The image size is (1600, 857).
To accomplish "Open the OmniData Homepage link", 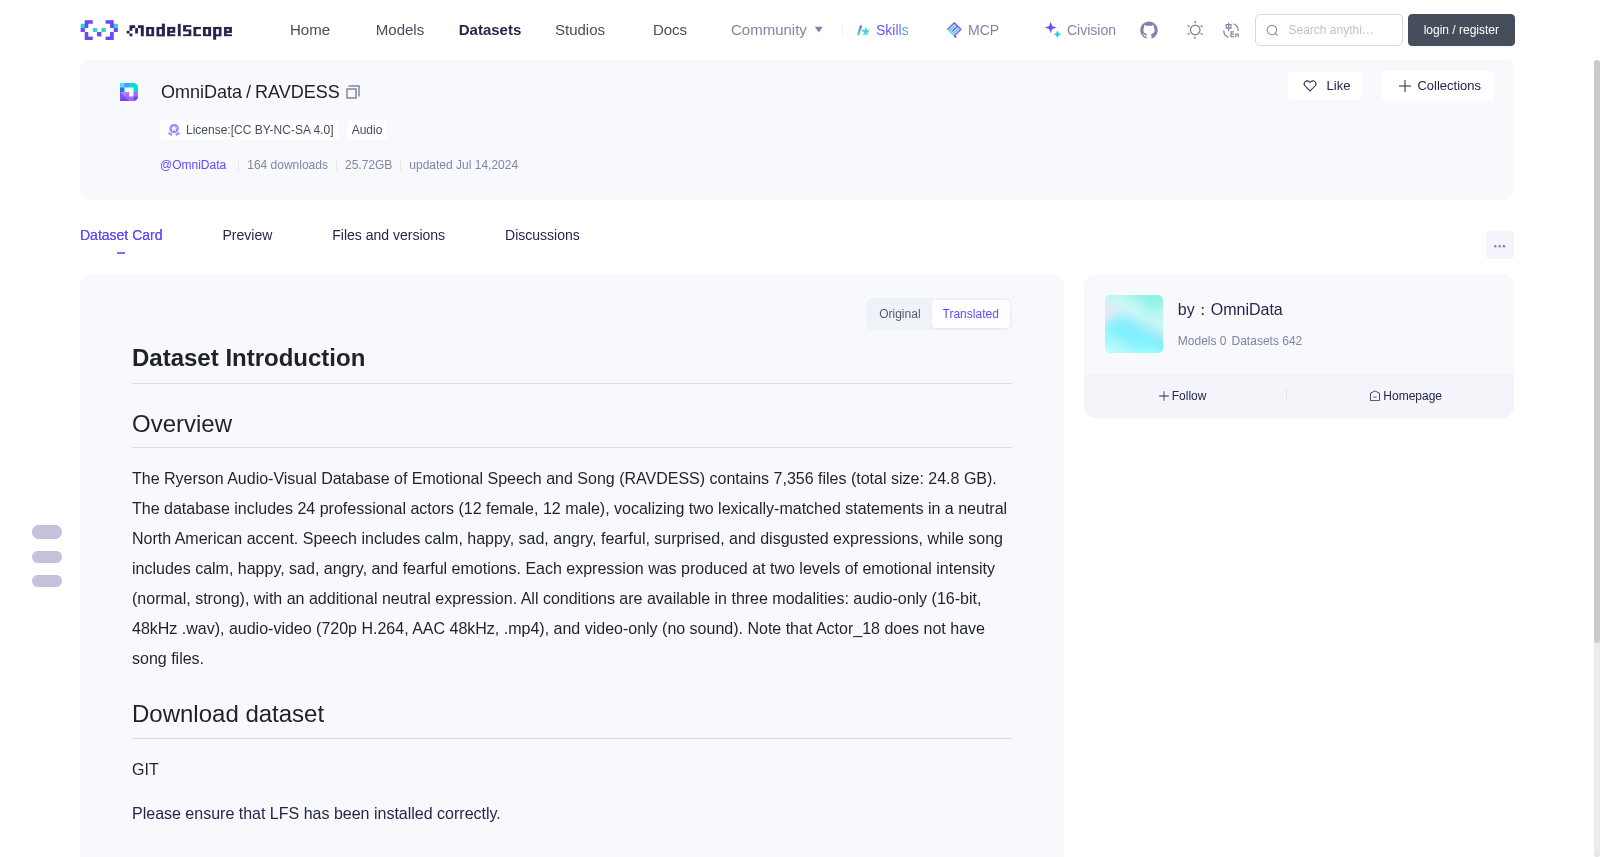I will 1405,396.
